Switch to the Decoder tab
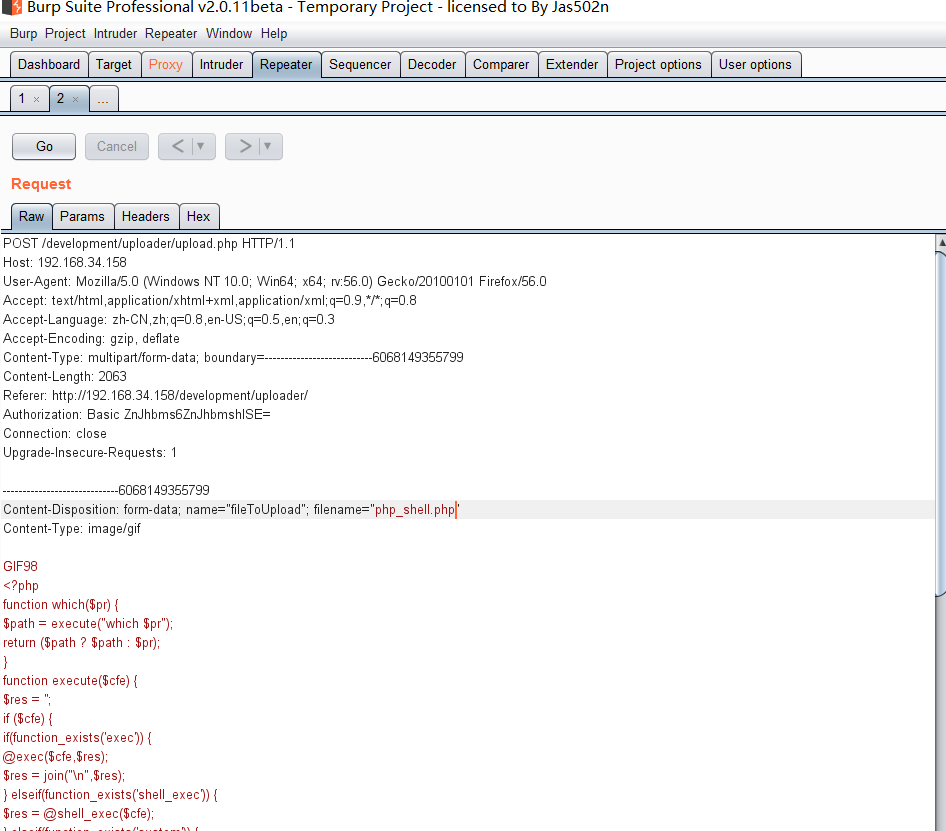 [x=432, y=65]
